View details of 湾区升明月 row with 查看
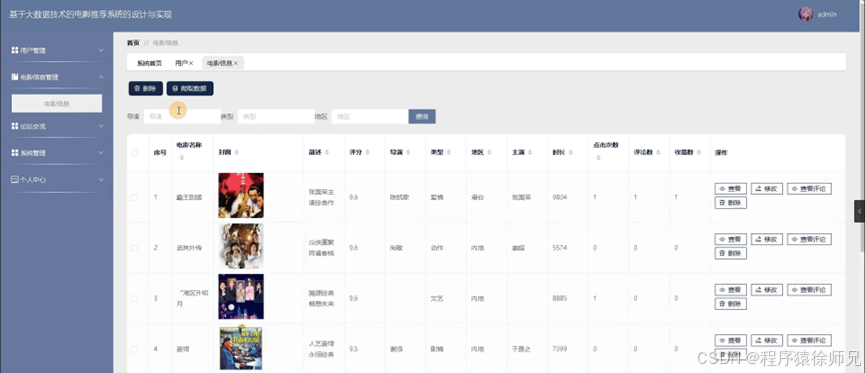865x373 pixels. coord(730,290)
